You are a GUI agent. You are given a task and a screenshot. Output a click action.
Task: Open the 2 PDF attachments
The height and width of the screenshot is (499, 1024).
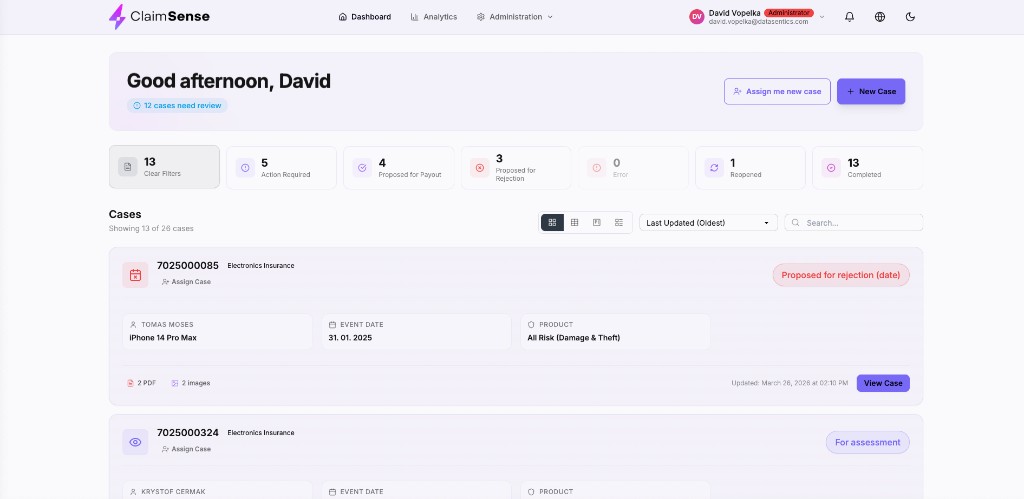(x=142, y=383)
